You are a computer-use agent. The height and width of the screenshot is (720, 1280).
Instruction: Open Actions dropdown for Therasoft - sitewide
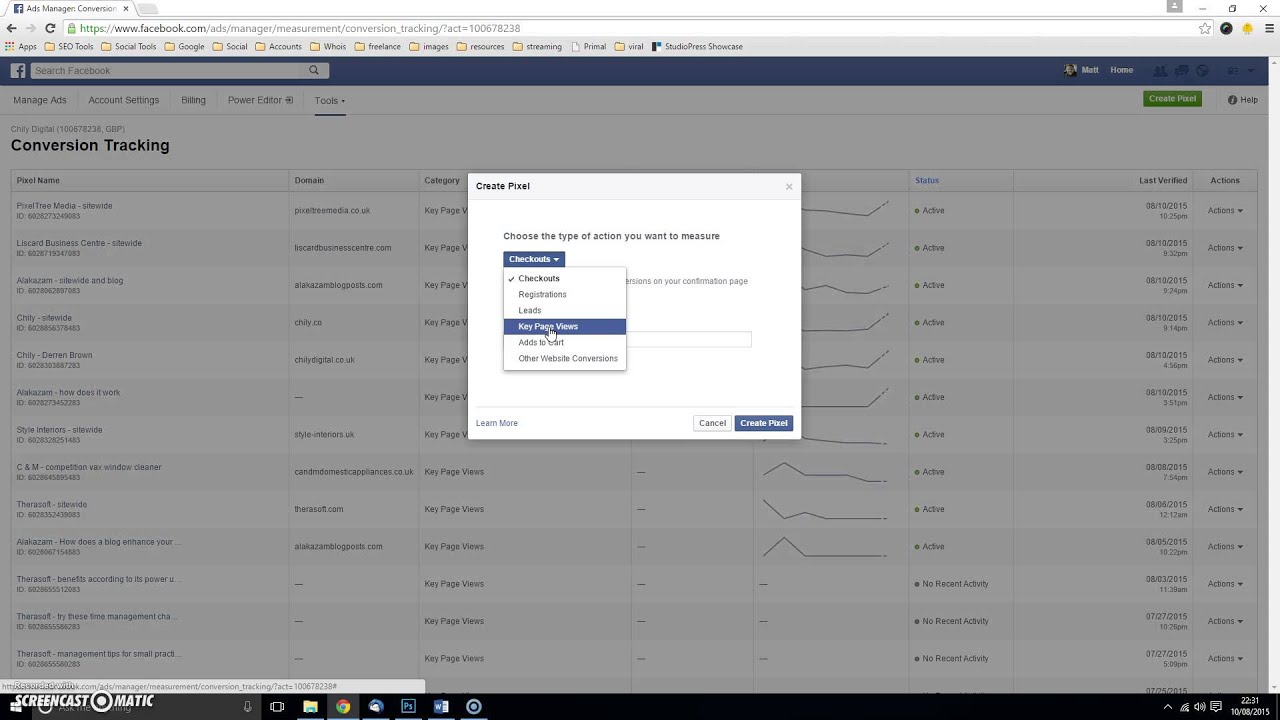tap(1225, 509)
